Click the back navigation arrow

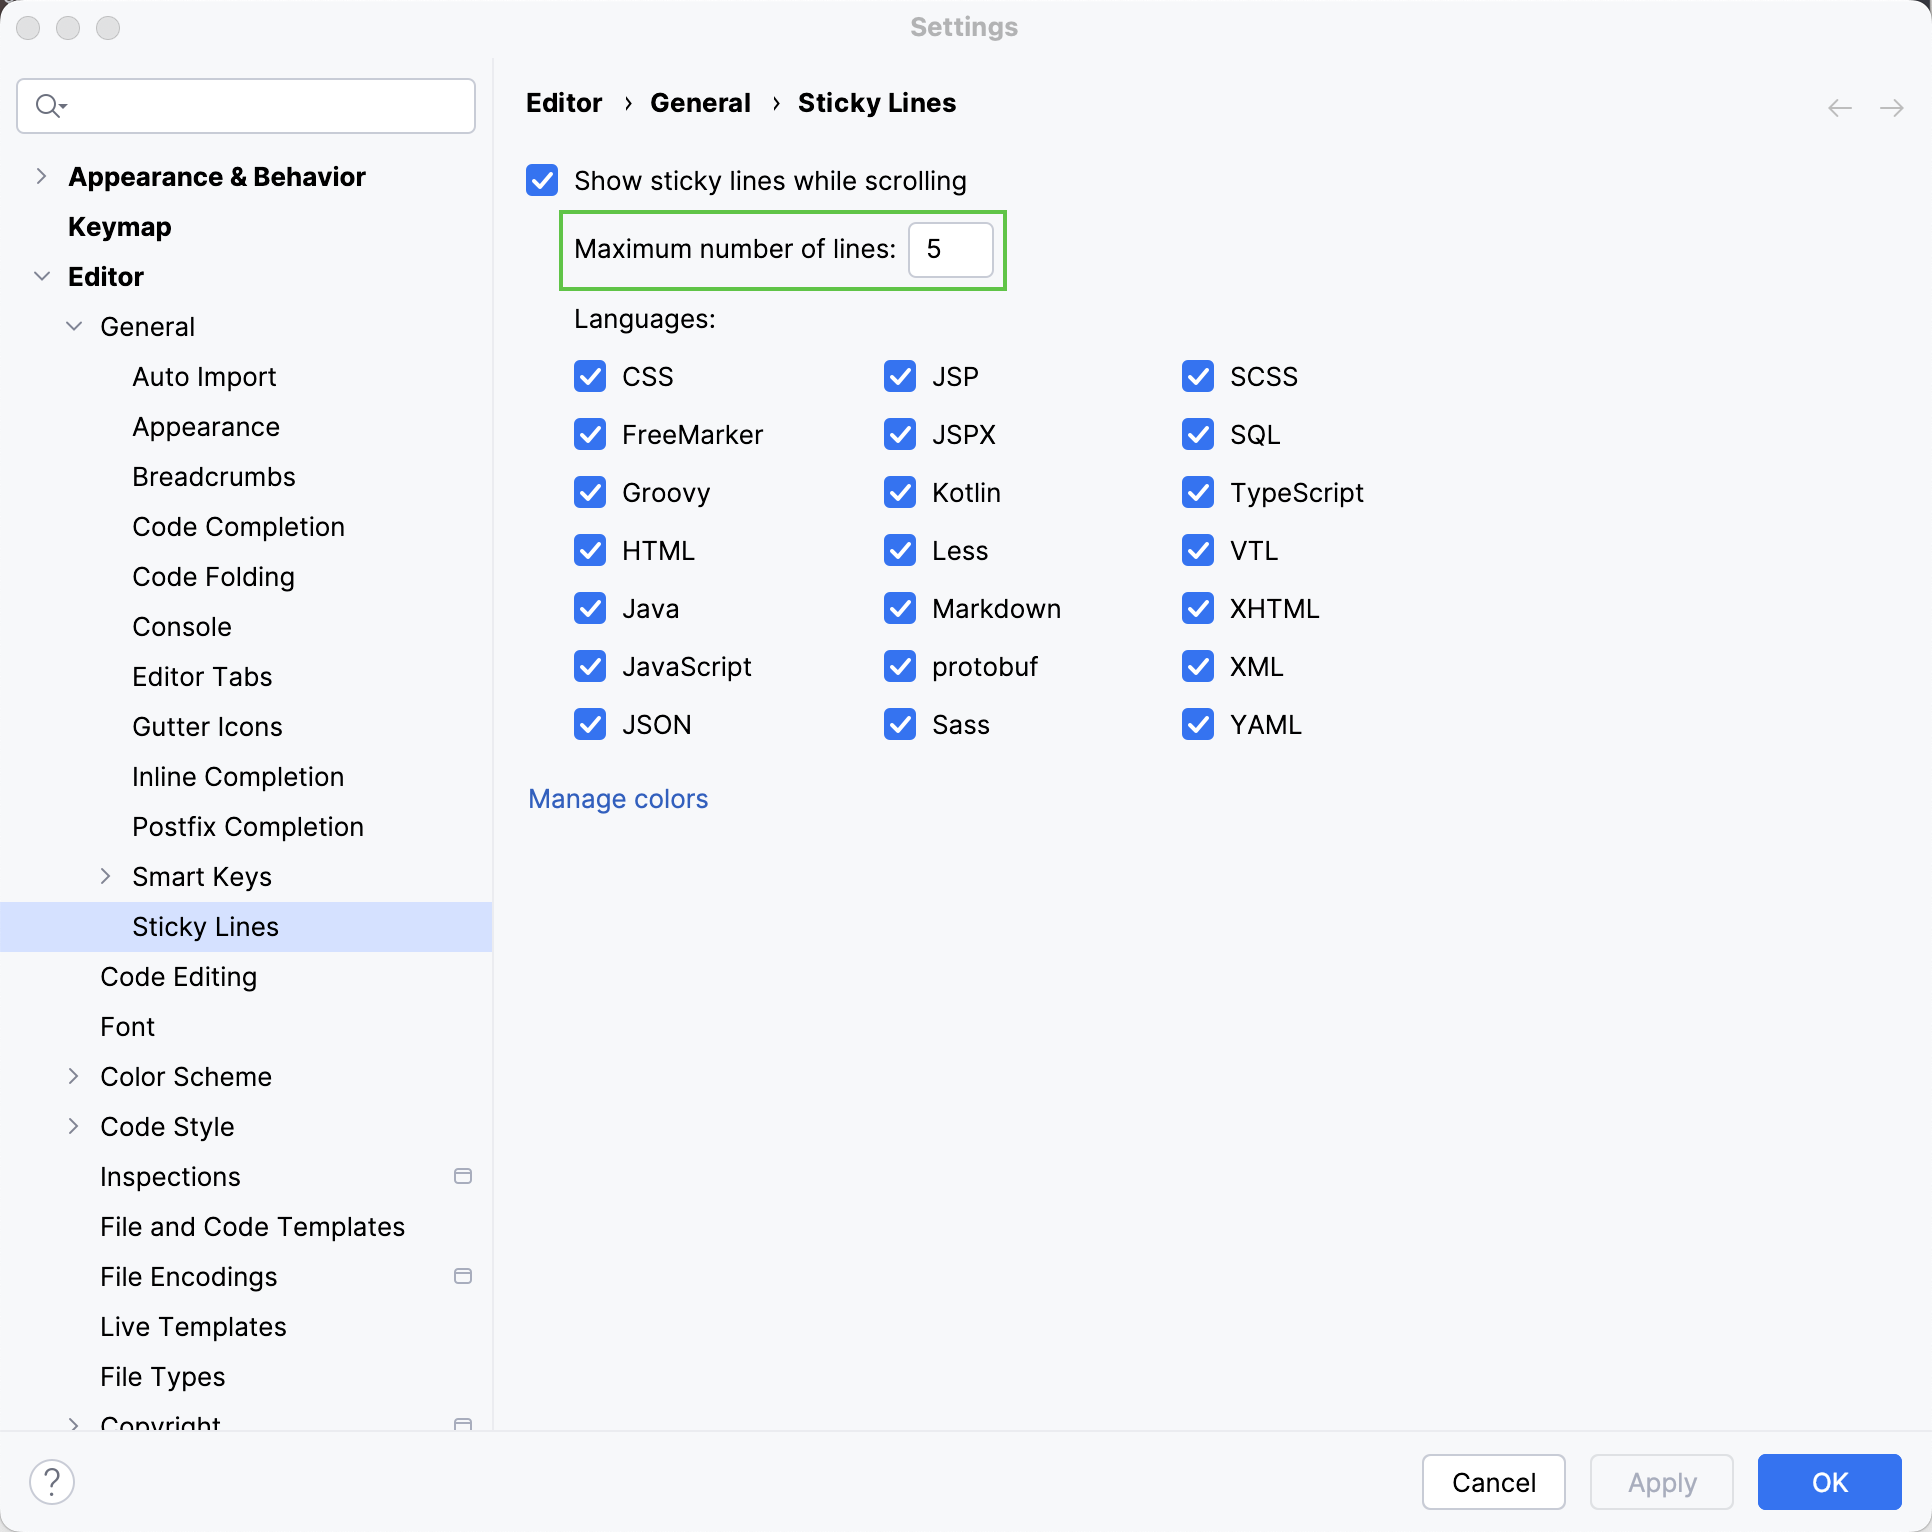[x=1839, y=105]
